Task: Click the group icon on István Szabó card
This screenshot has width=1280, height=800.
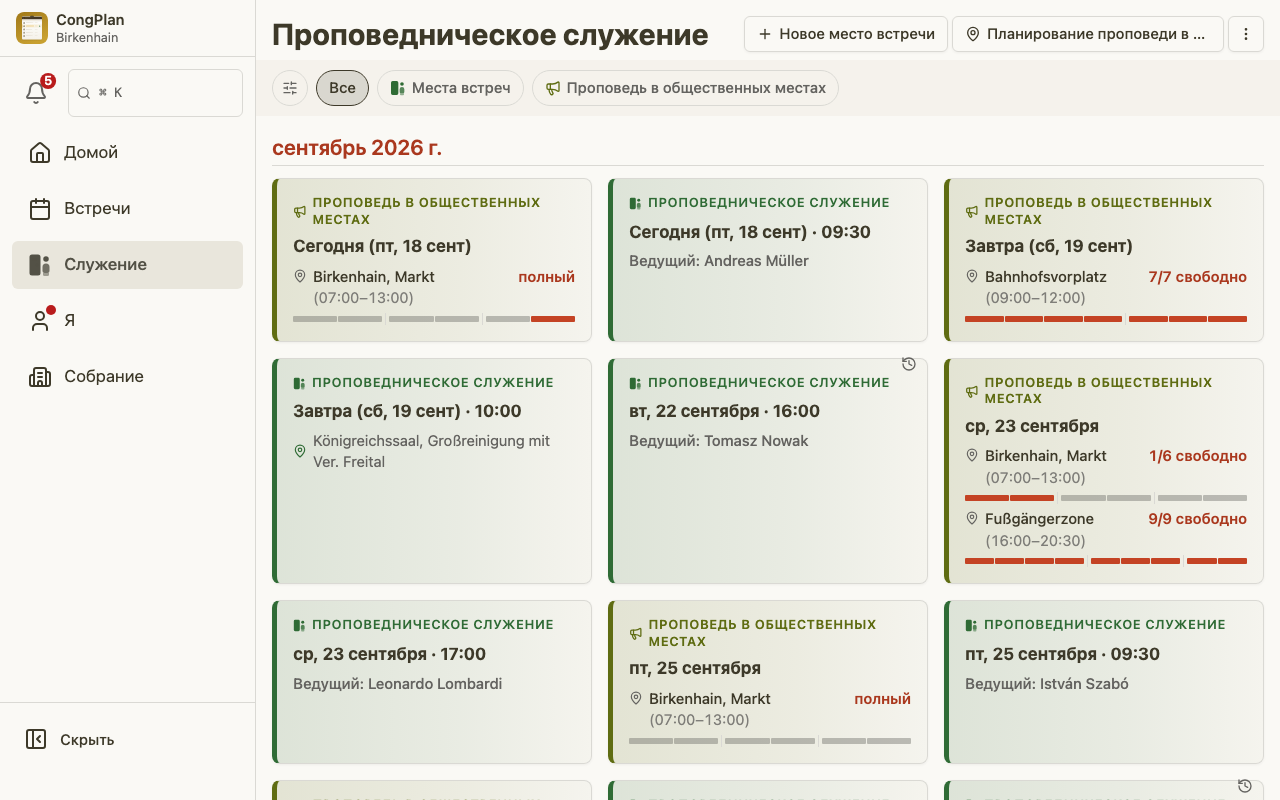Action: [x=971, y=625]
